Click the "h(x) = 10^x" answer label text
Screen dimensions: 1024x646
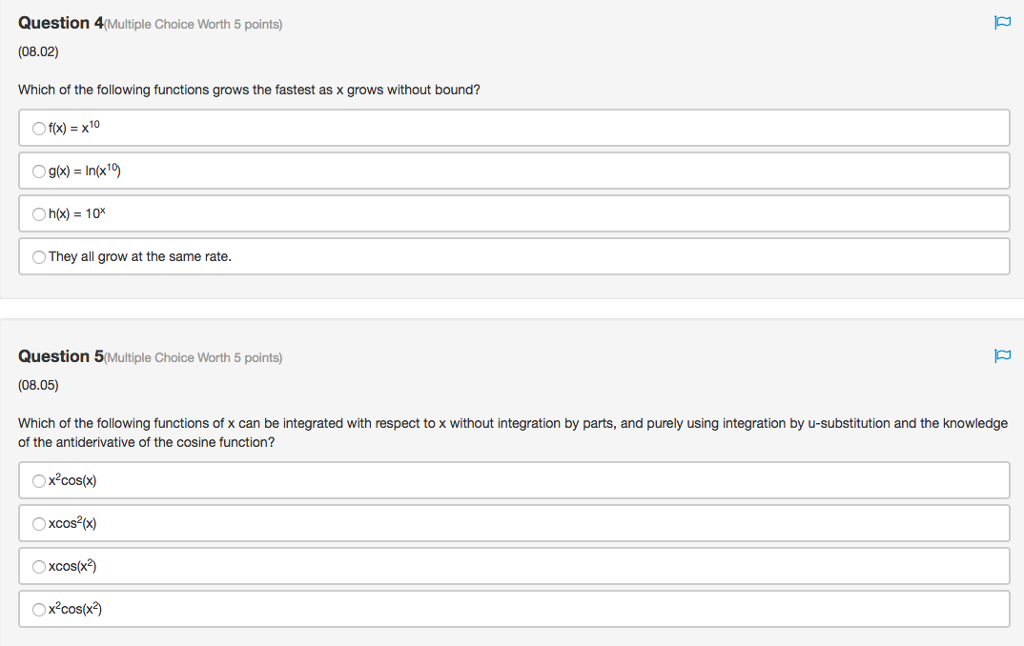pos(76,214)
